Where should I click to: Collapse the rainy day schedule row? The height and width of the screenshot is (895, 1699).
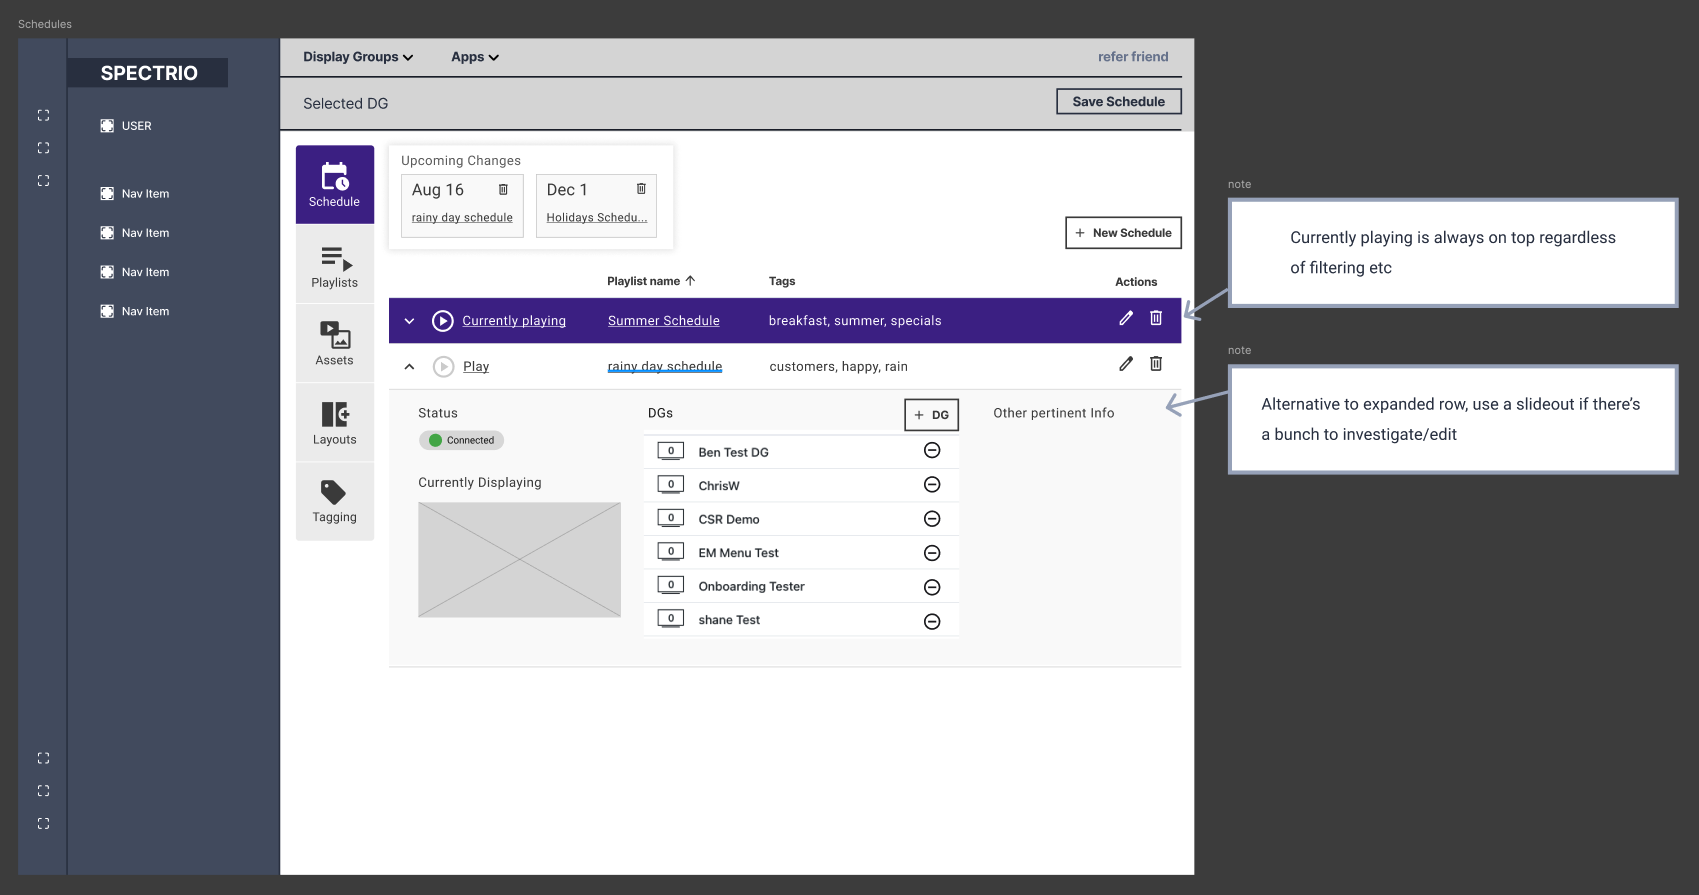[409, 367]
